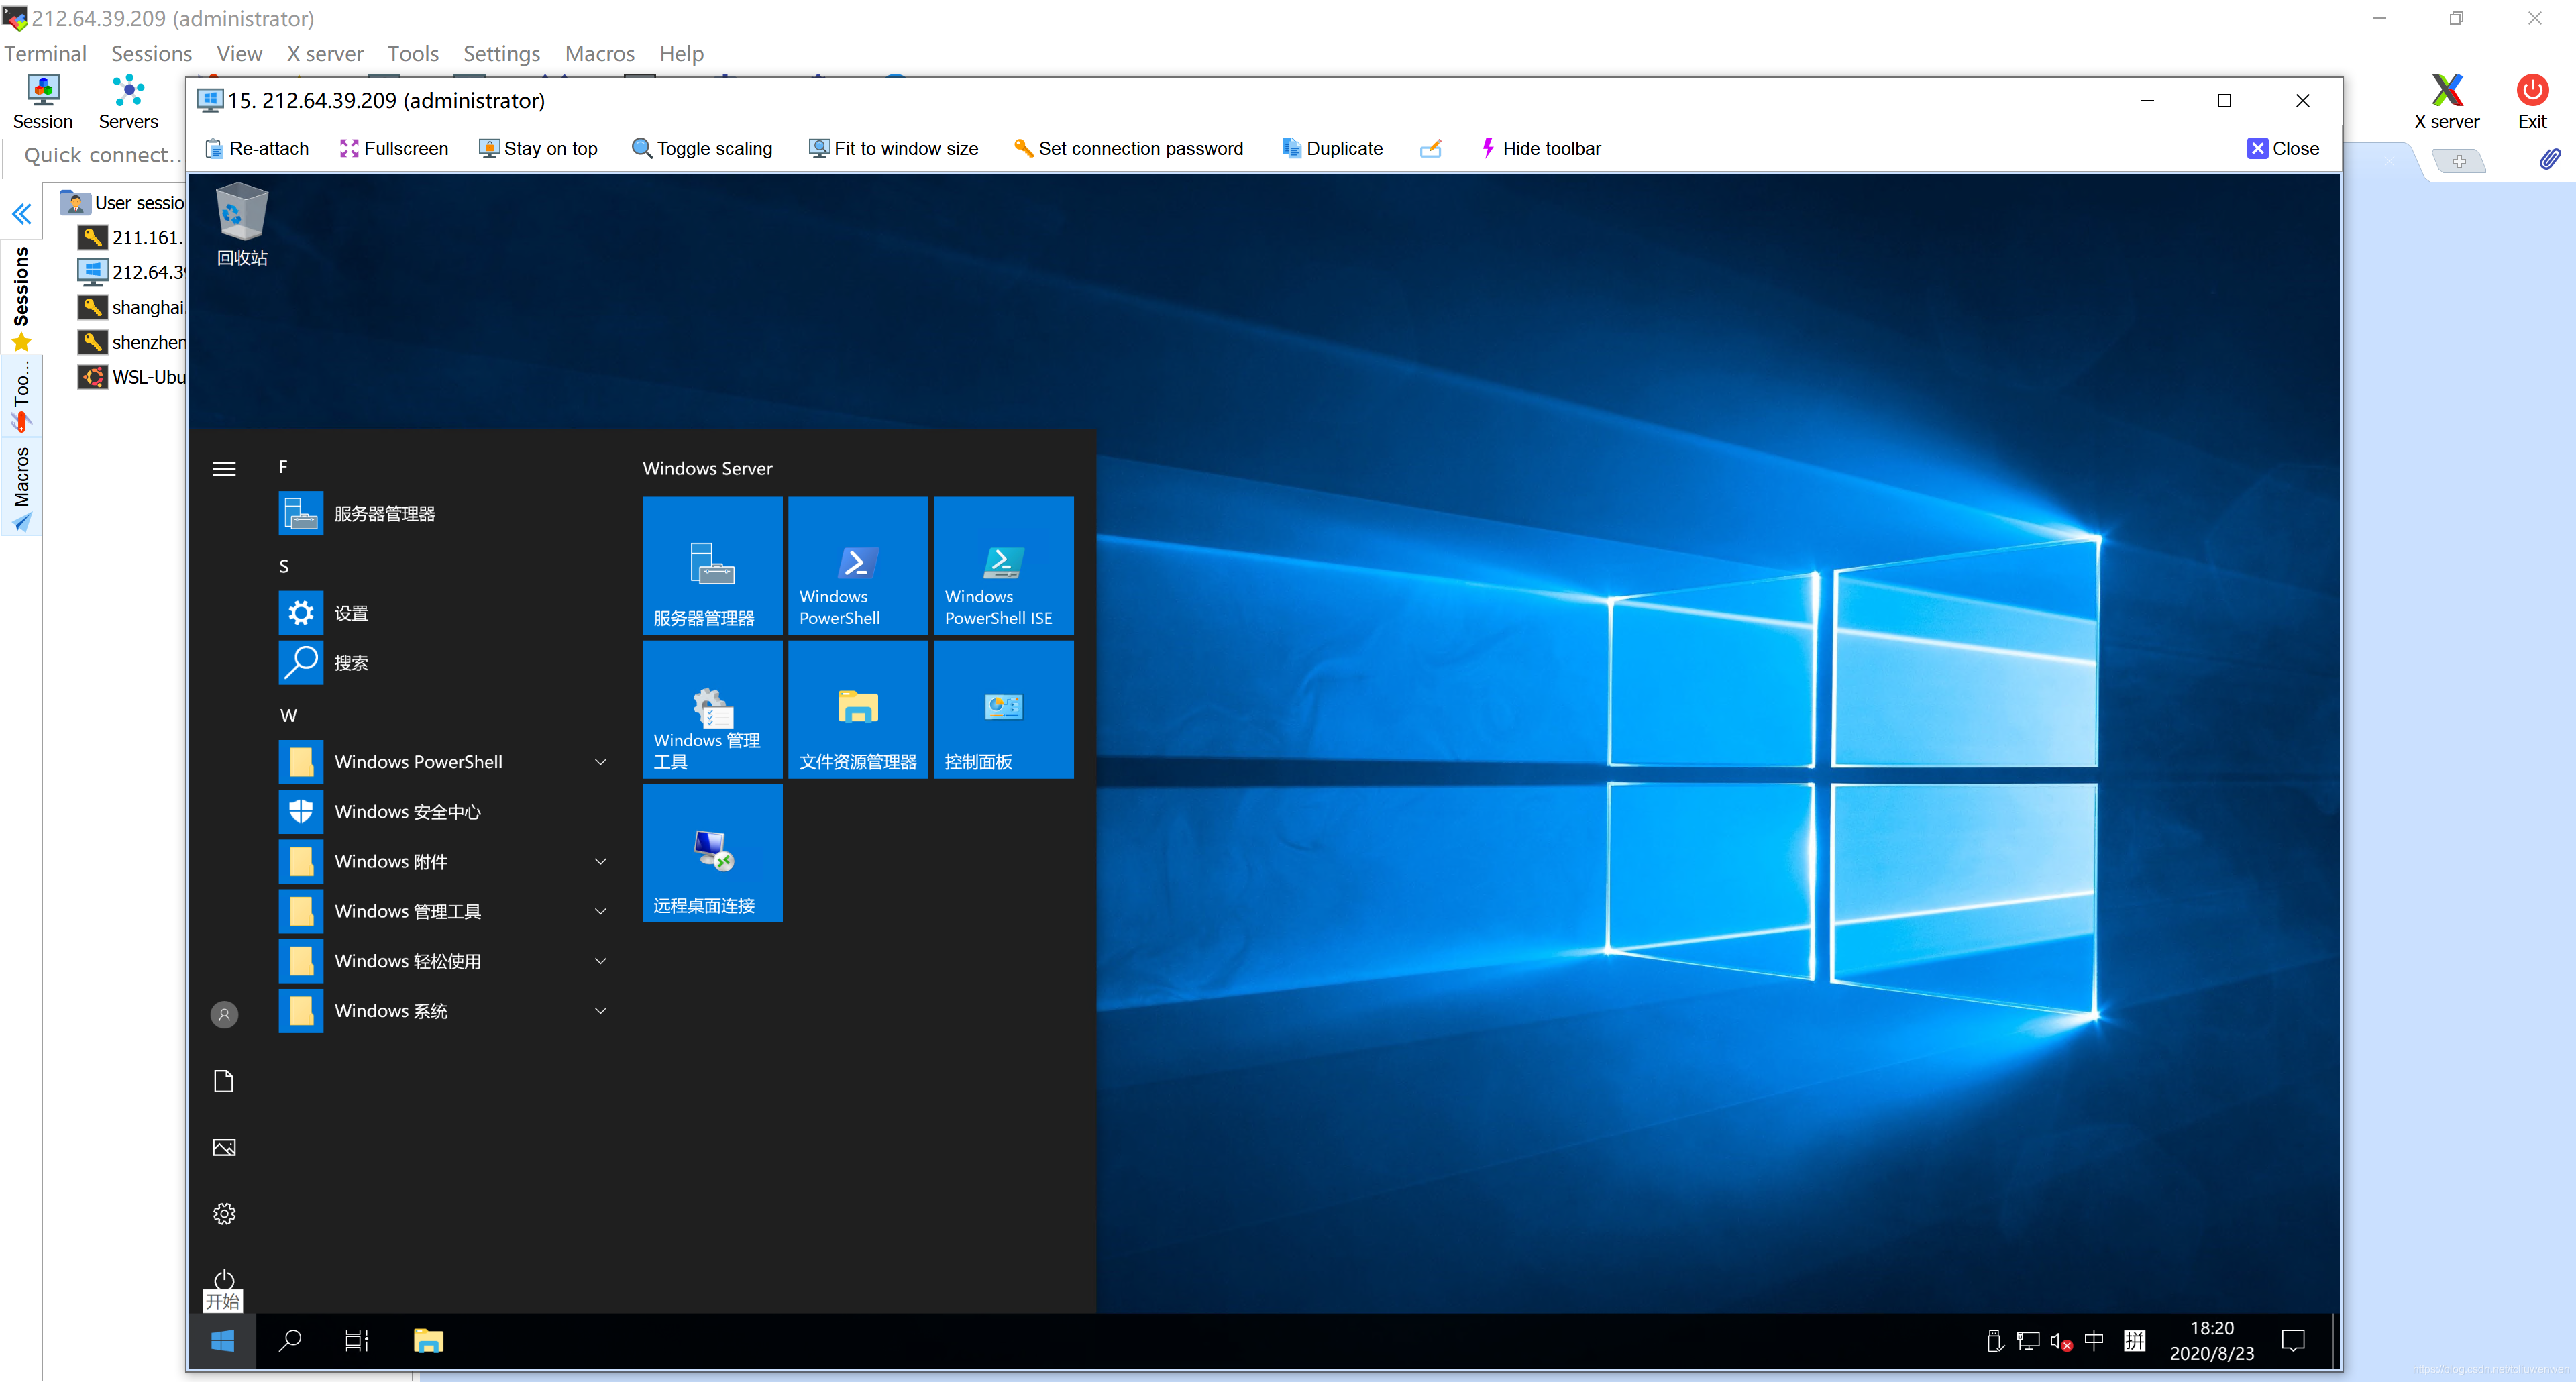Click the user account icon in Start menu
2576x1382 pixels.
point(224,1015)
